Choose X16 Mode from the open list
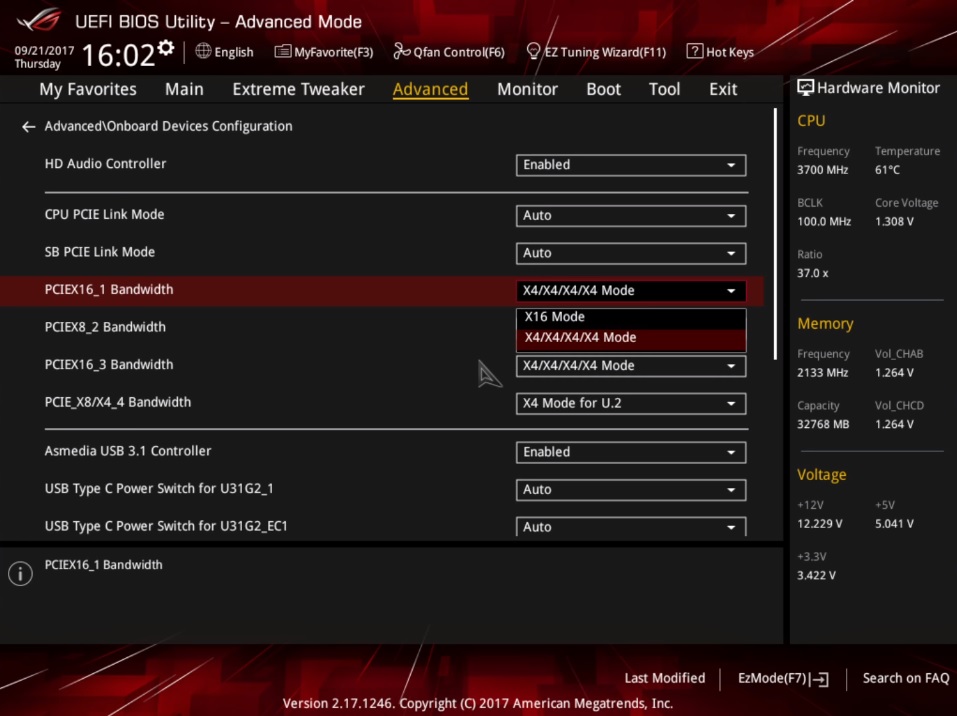957x716 pixels. (x=630, y=317)
